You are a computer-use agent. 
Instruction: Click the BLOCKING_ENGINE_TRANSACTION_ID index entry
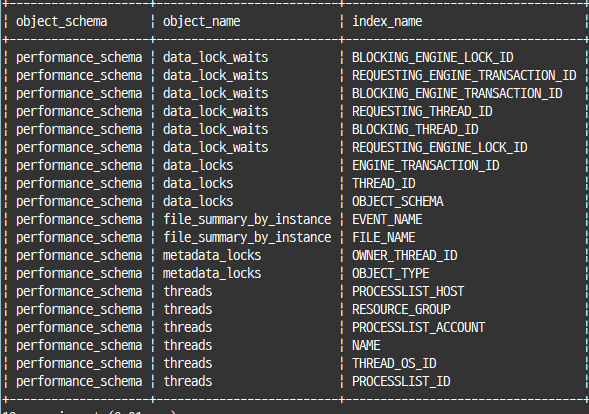(457, 94)
